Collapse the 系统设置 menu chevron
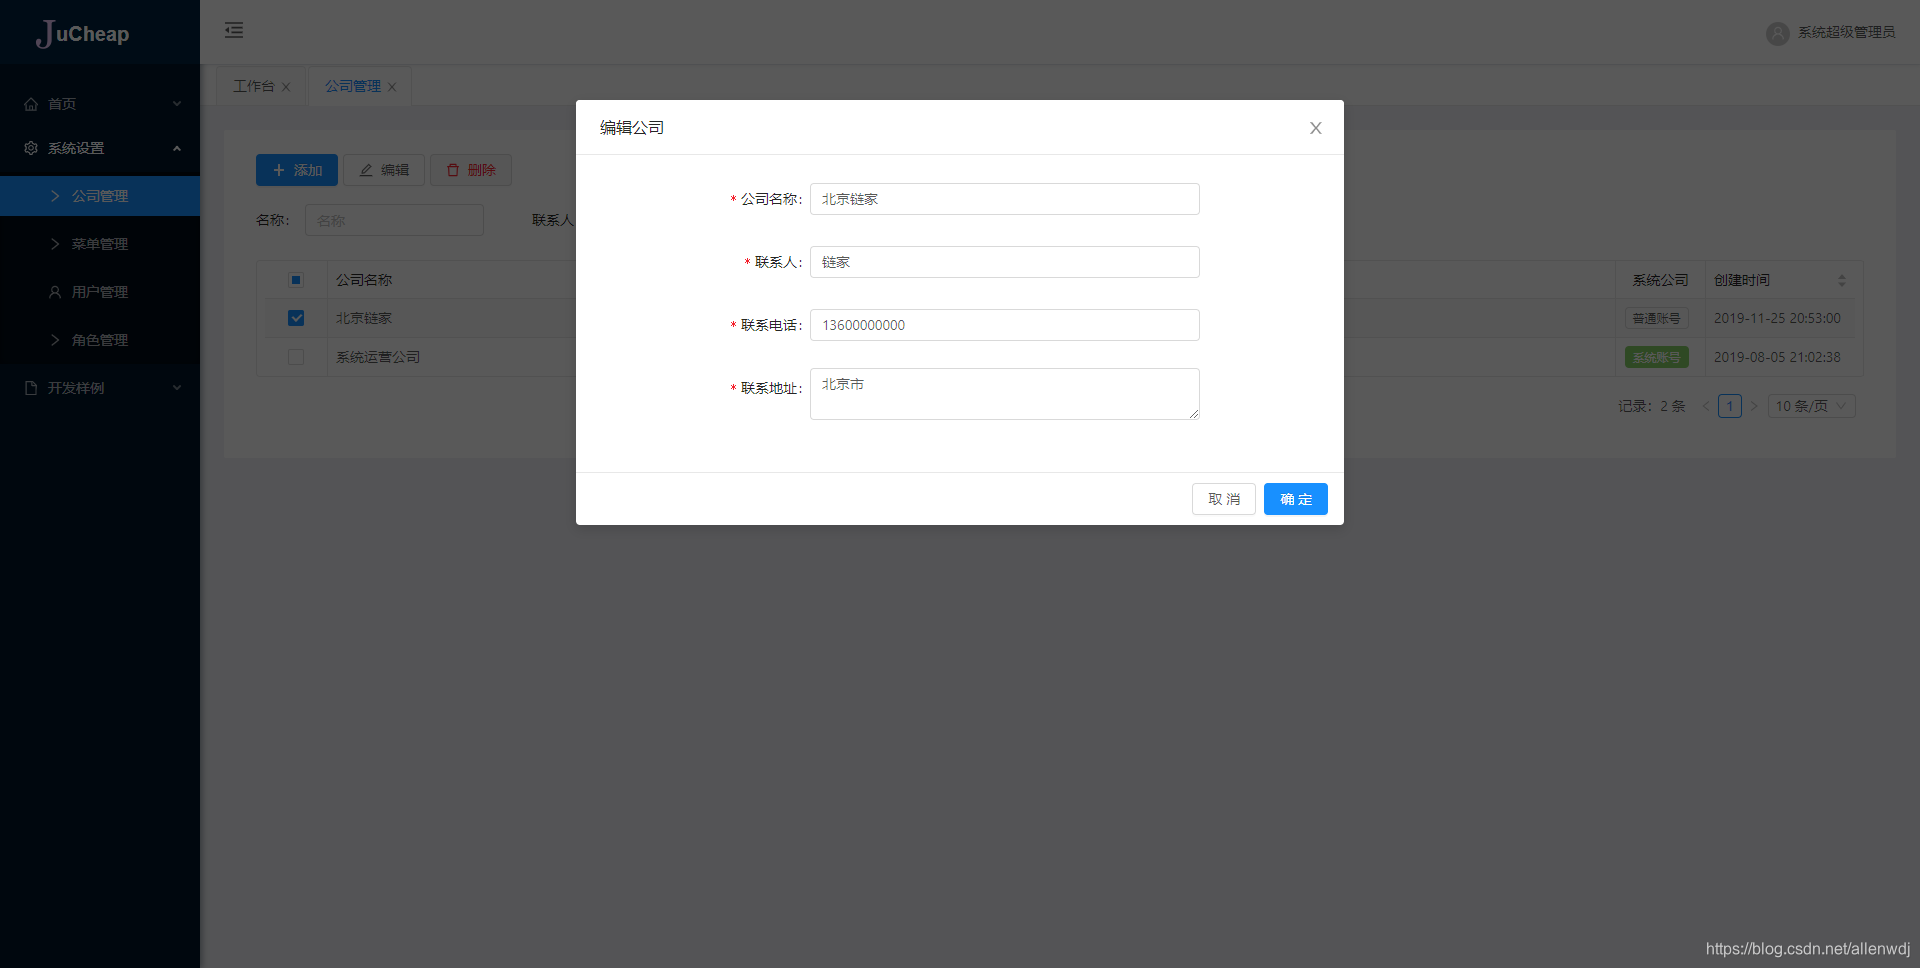Image resolution: width=1920 pixels, height=968 pixels. 177,148
